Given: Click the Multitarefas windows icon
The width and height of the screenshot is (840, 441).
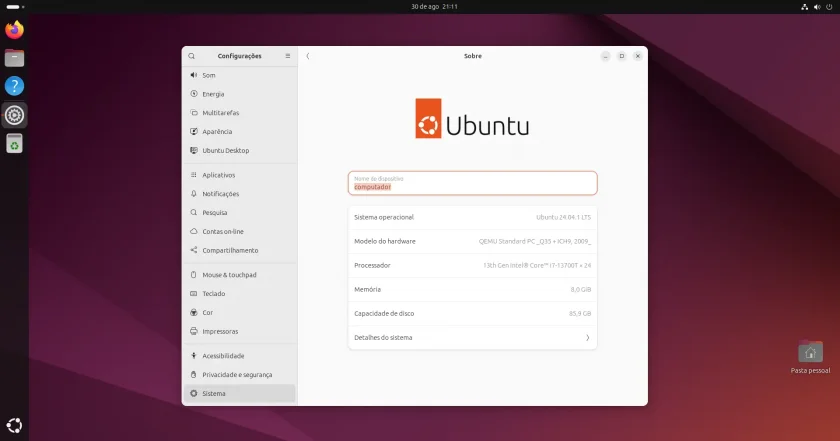Looking at the screenshot, I should click(194, 113).
